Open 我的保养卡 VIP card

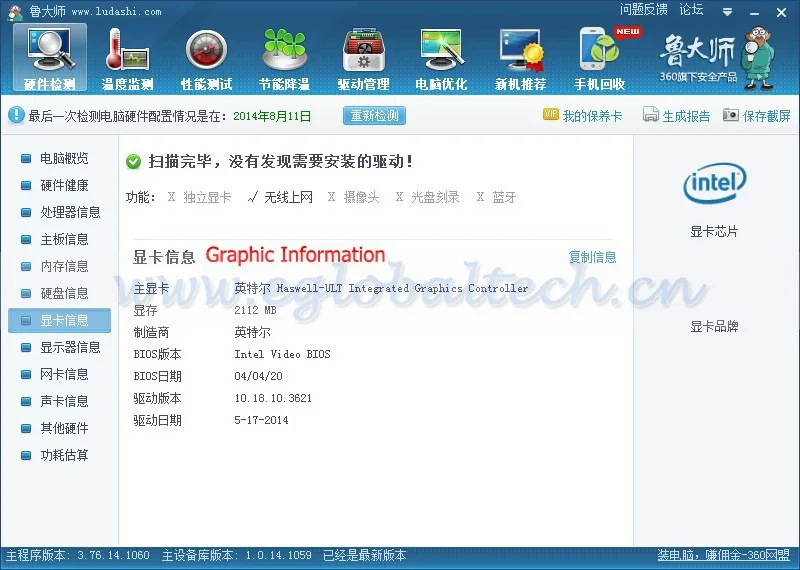592,116
